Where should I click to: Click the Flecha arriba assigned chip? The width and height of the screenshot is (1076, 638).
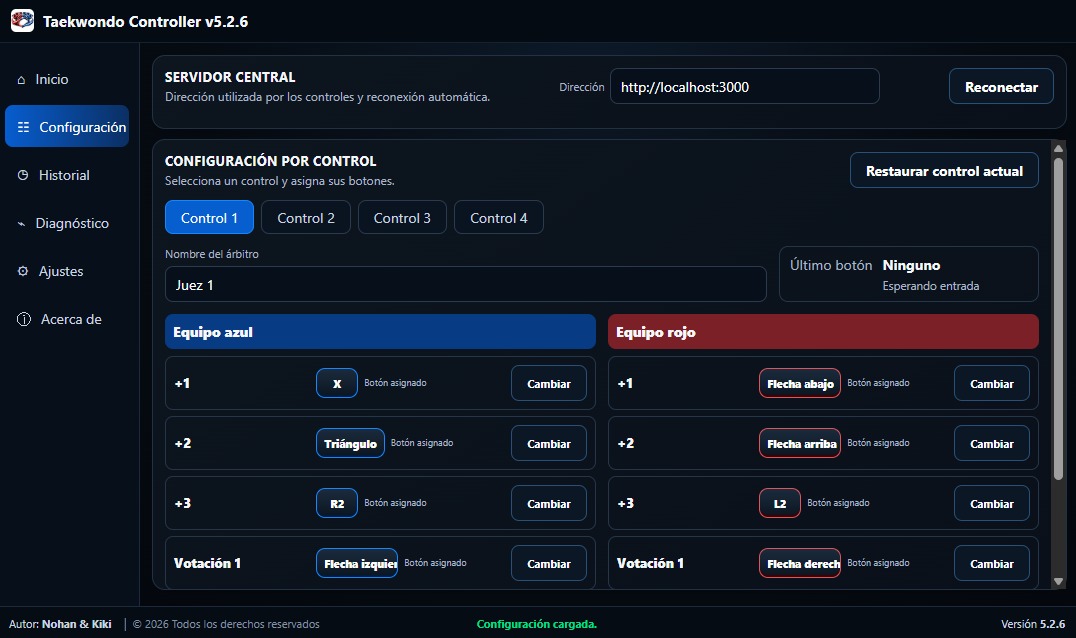click(x=800, y=444)
